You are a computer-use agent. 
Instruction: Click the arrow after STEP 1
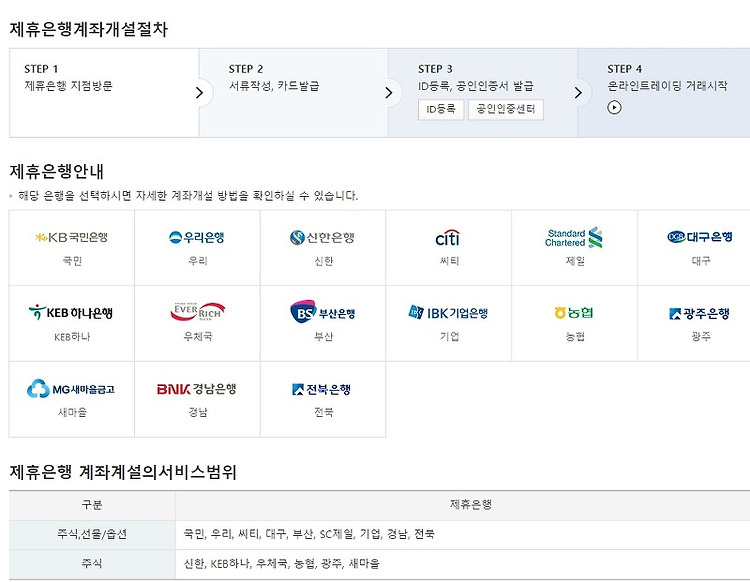(x=199, y=93)
